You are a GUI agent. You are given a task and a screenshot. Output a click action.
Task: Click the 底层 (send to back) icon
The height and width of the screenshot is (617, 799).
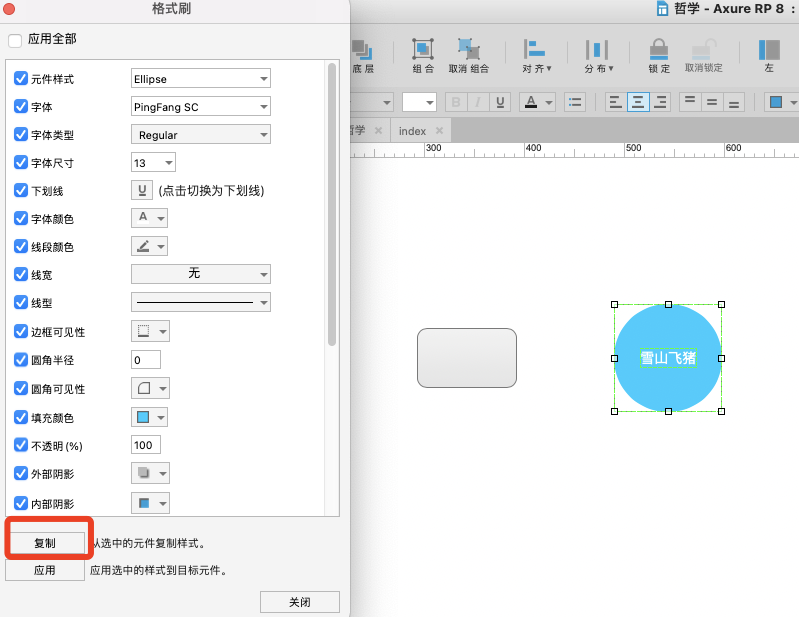click(362, 50)
